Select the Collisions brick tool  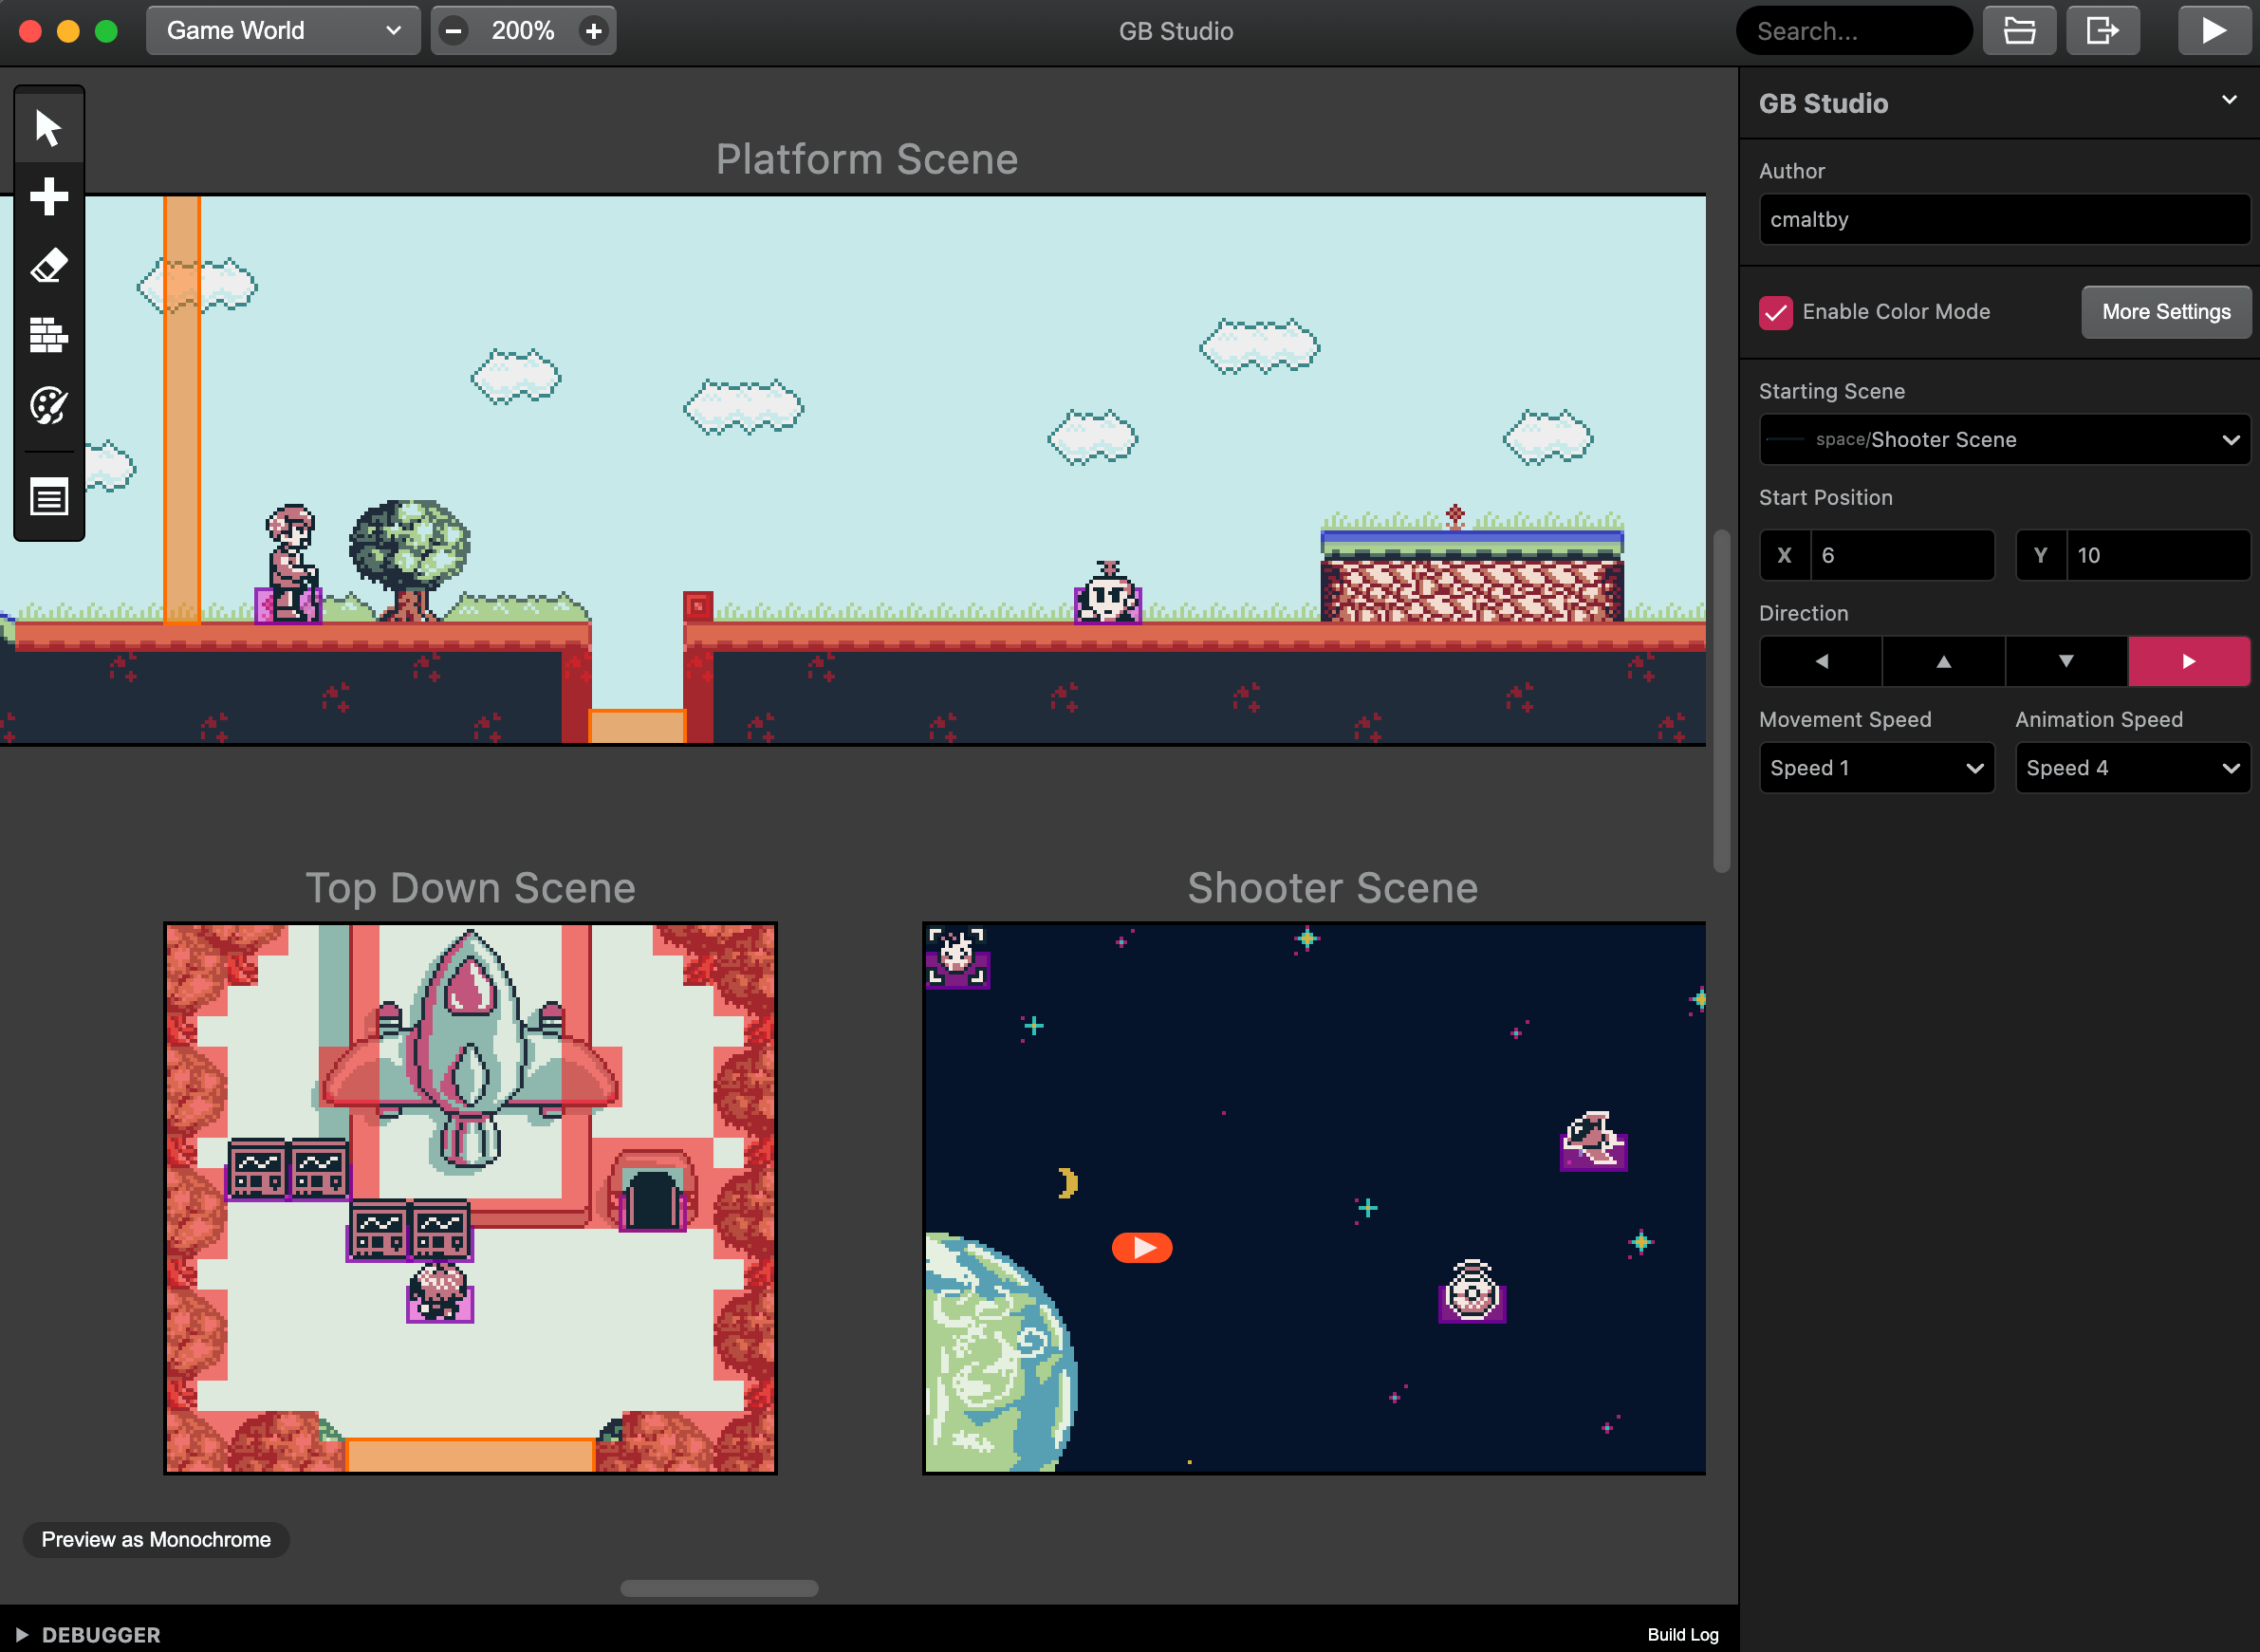pos(48,335)
